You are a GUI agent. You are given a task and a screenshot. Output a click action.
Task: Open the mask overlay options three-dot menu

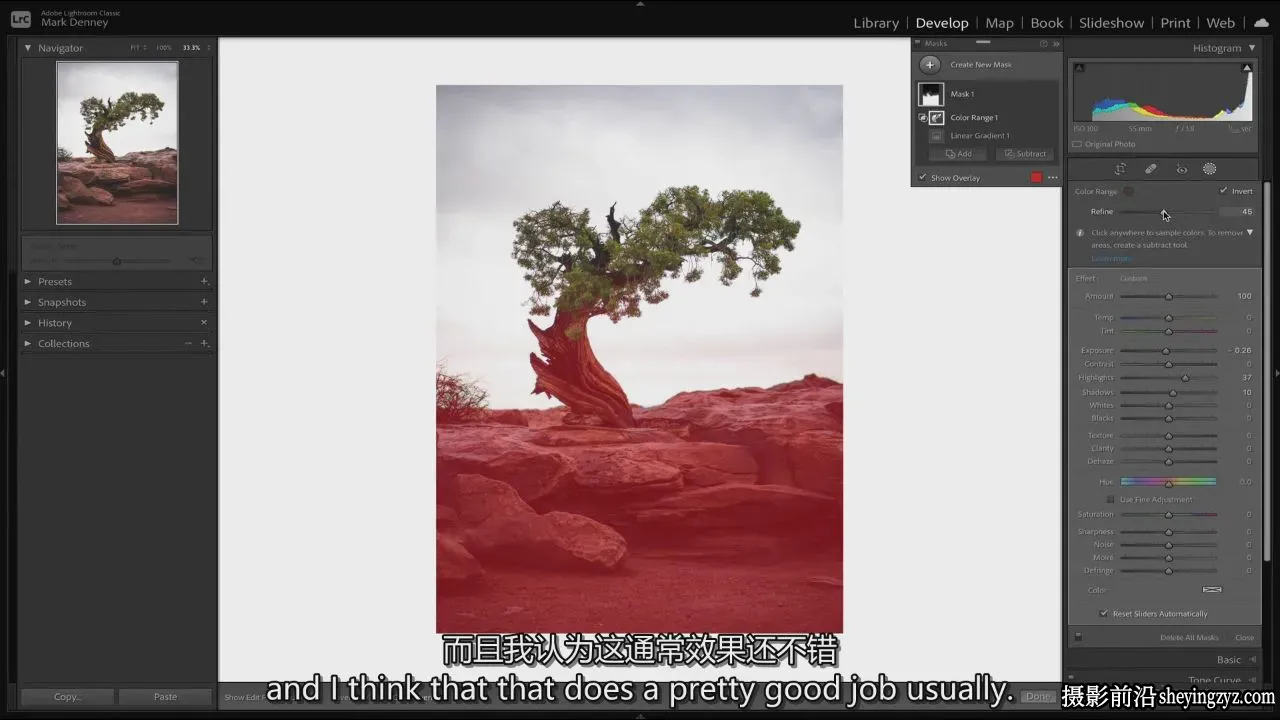[1052, 178]
